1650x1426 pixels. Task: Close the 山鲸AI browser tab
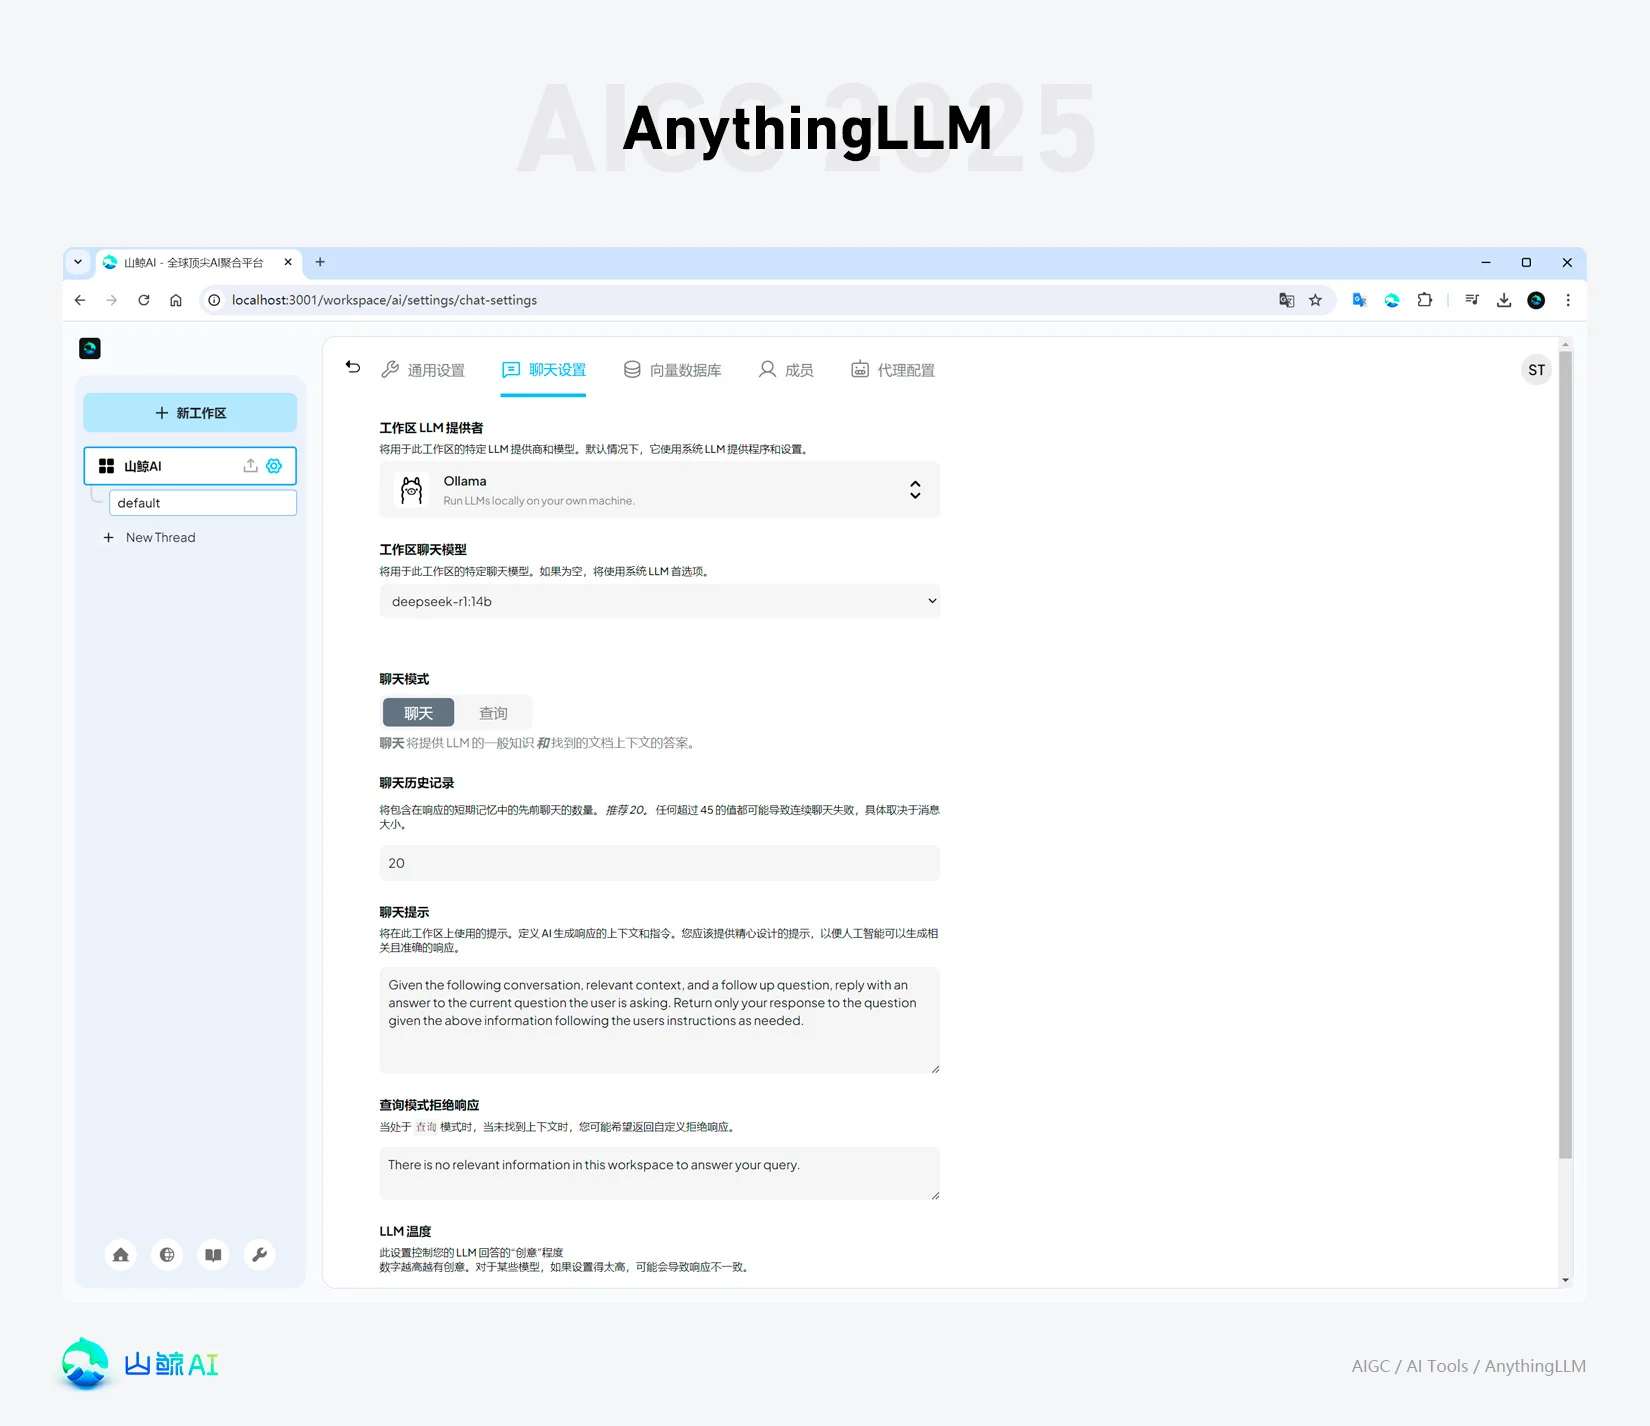[x=288, y=262]
